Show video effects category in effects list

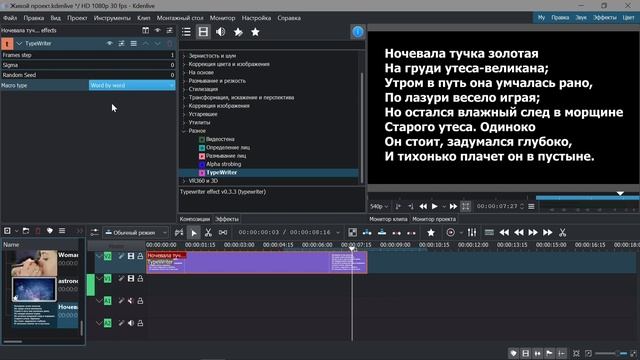203,32
